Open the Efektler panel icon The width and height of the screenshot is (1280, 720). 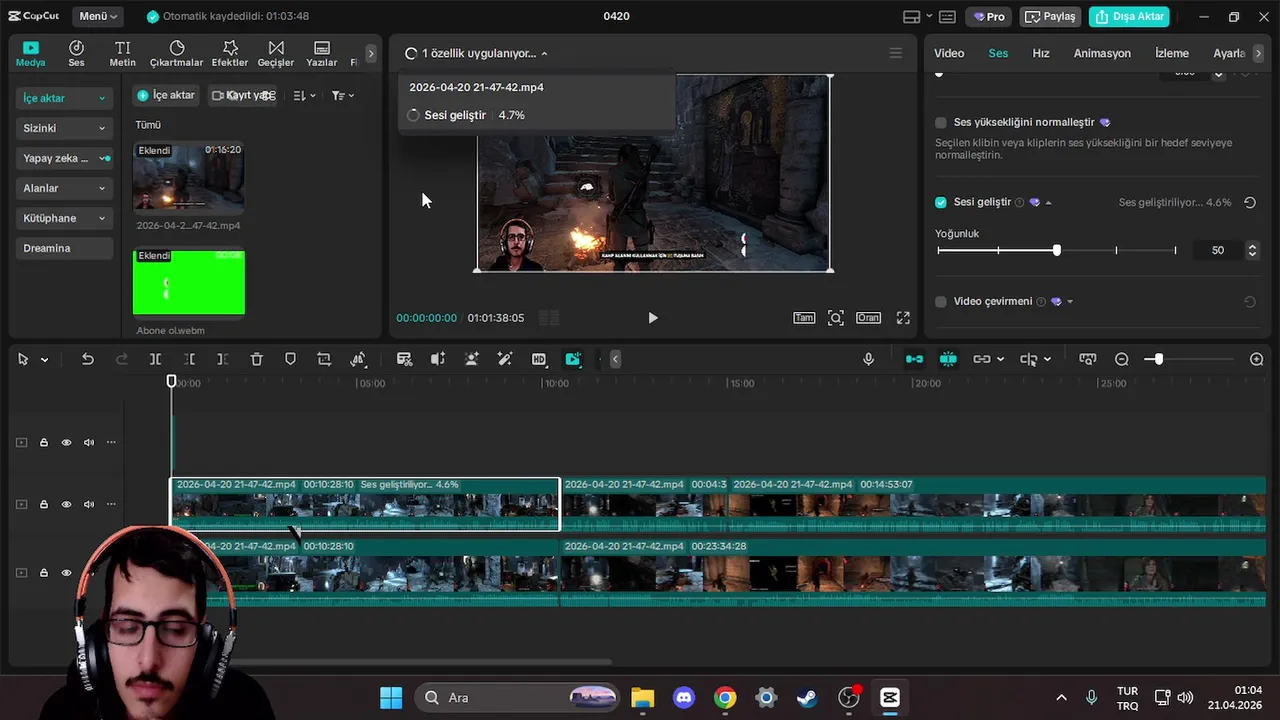pos(230,54)
